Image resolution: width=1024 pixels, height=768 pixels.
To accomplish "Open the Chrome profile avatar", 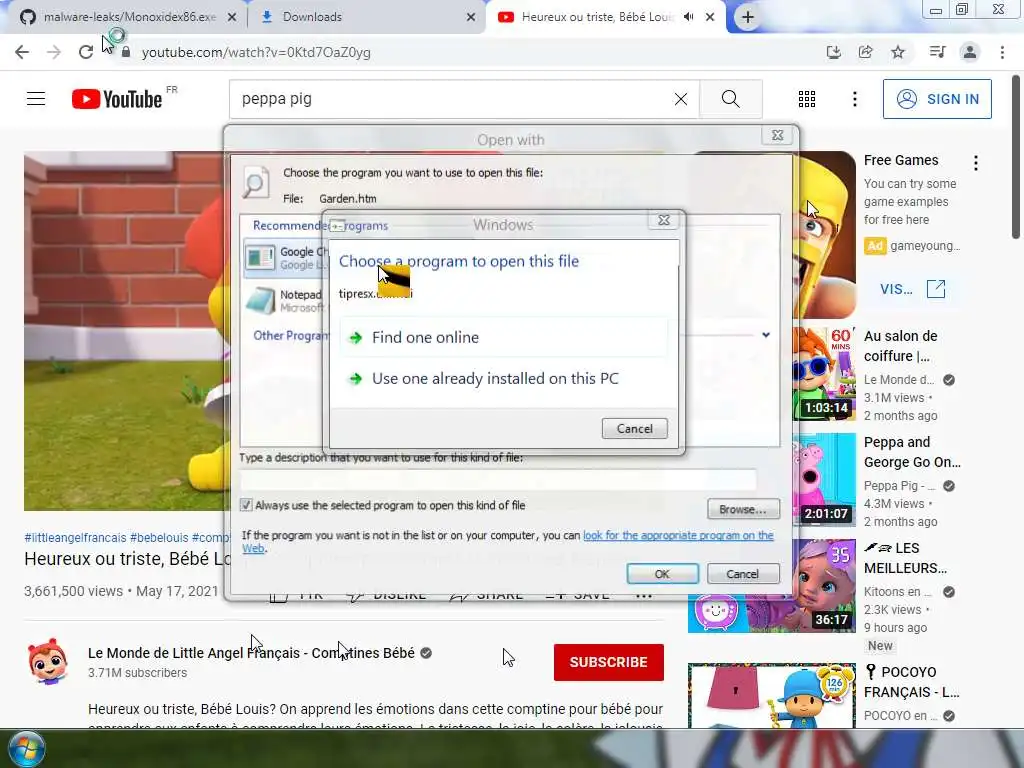I will 970,52.
